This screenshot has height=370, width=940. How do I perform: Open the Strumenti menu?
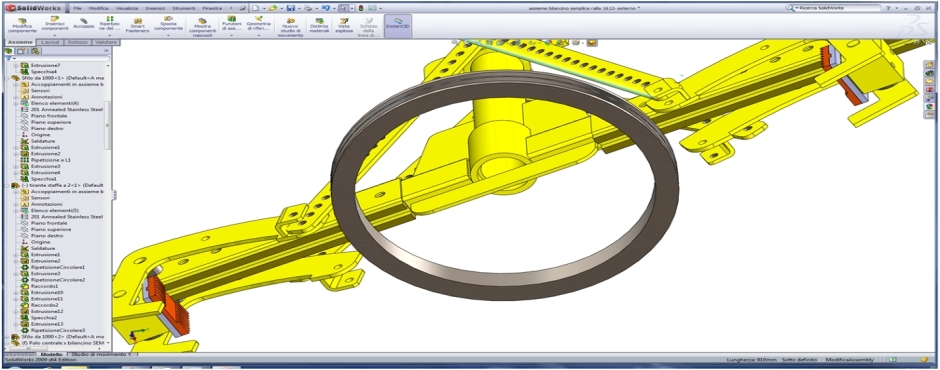click(185, 9)
